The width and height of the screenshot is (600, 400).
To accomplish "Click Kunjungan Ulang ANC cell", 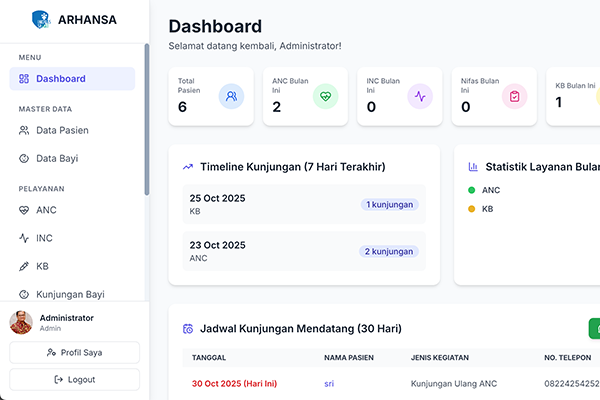I will pos(454,384).
